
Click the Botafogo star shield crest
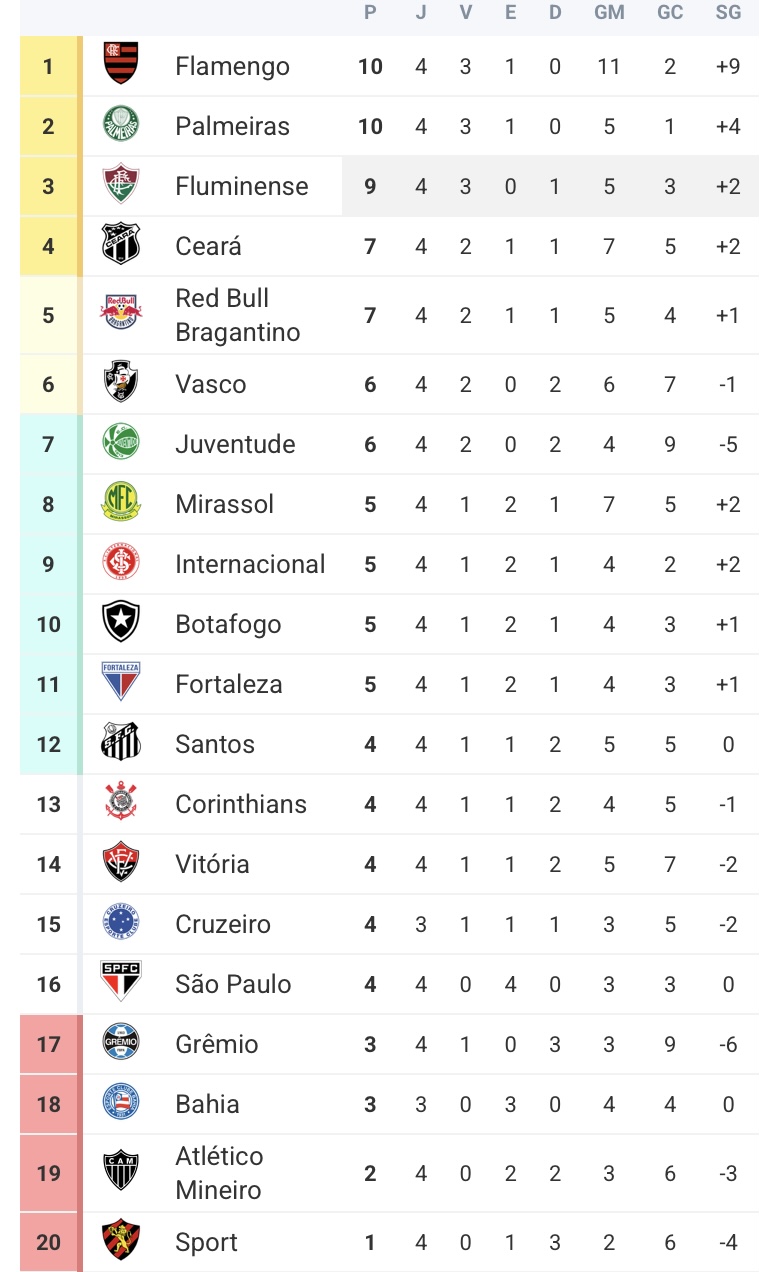pos(121,624)
